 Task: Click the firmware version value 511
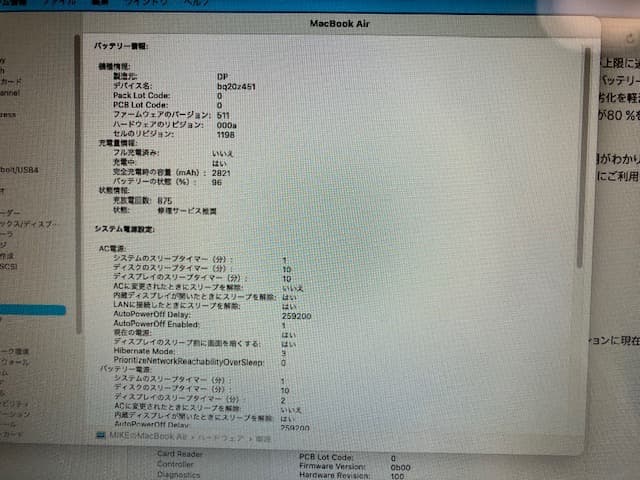[x=223, y=116]
